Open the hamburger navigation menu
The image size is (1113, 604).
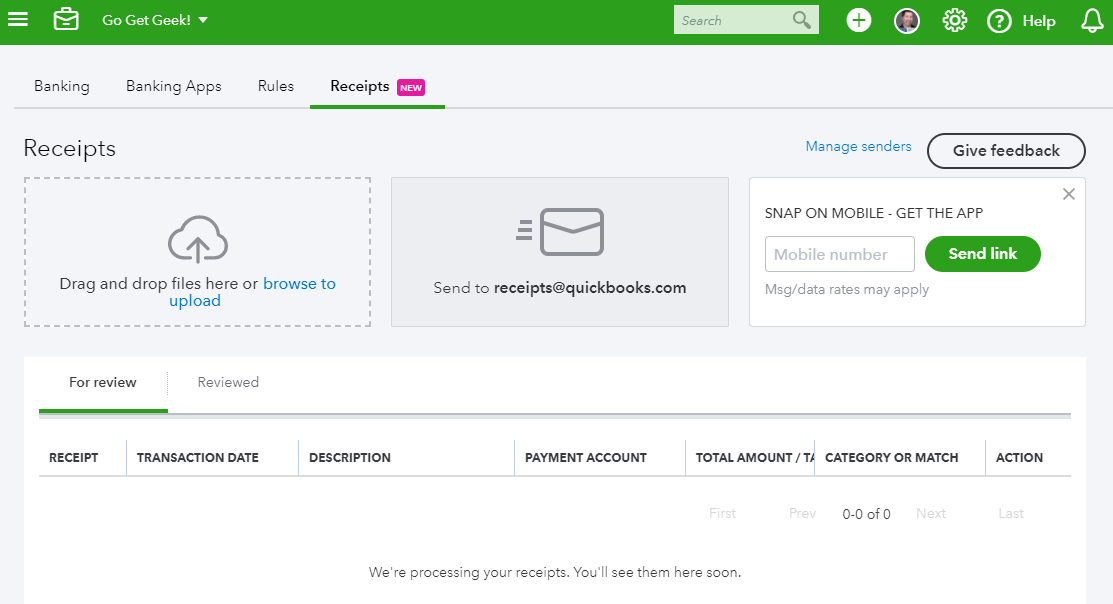[18, 19]
